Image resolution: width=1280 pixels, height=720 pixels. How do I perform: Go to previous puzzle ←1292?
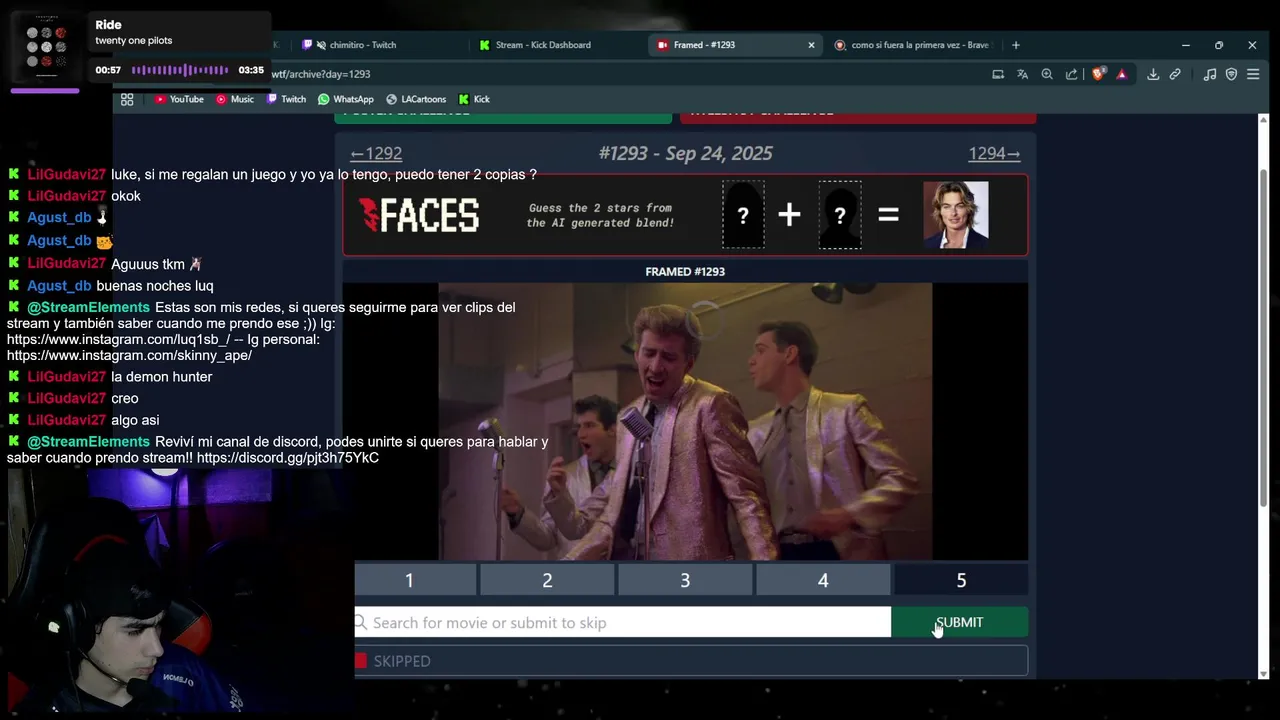(x=376, y=153)
